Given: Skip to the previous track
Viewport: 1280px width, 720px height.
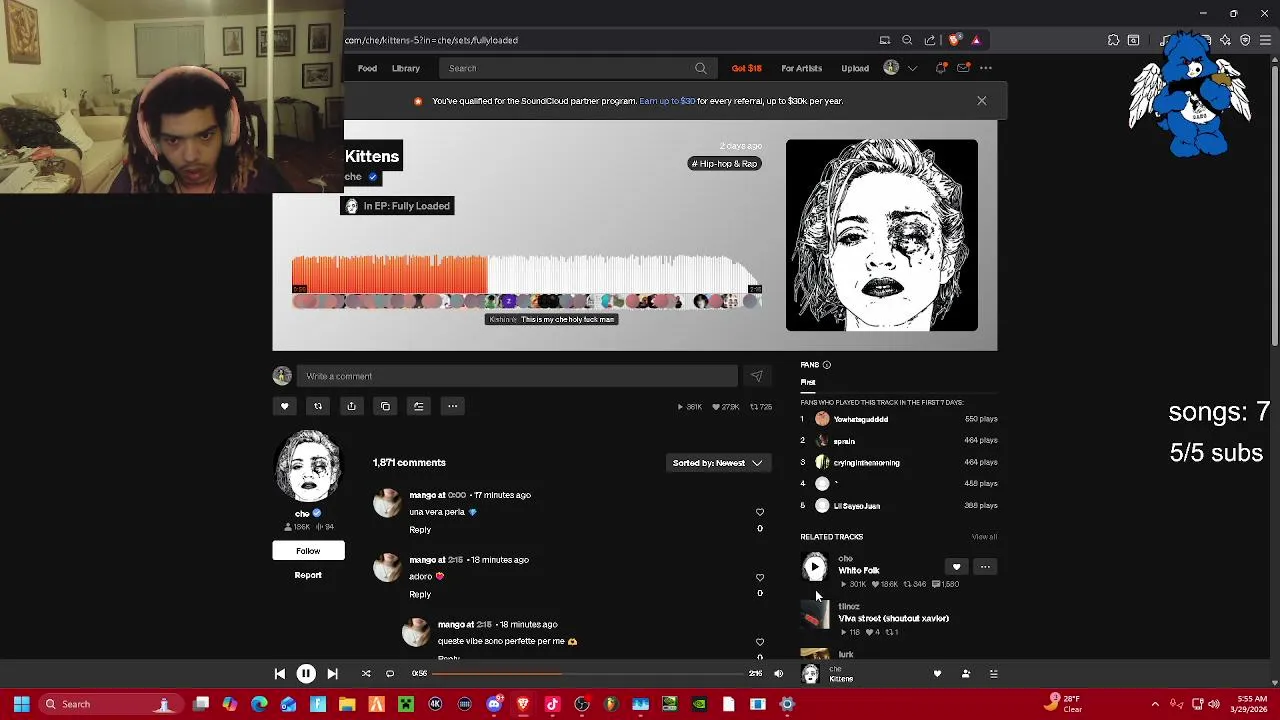Looking at the screenshot, I should pyautogui.click(x=280, y=674).
